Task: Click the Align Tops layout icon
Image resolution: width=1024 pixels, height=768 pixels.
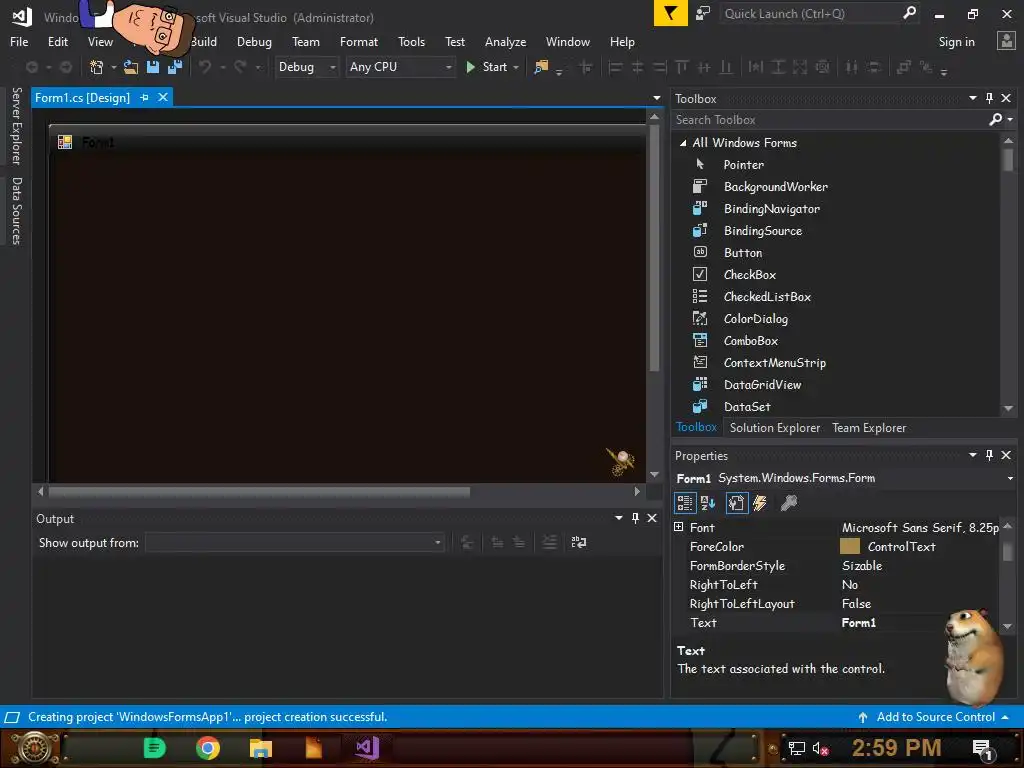Action: click(682, 67)
